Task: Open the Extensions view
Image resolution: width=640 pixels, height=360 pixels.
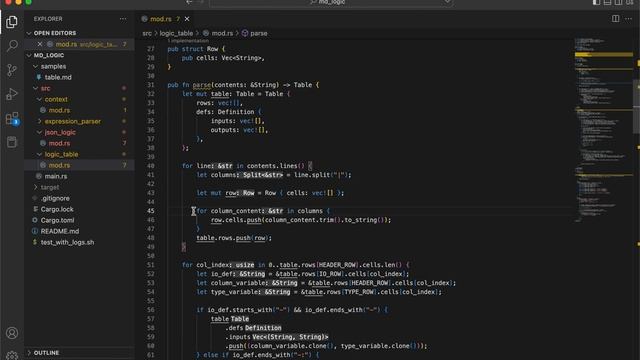Action: click(x=12, y=119)
